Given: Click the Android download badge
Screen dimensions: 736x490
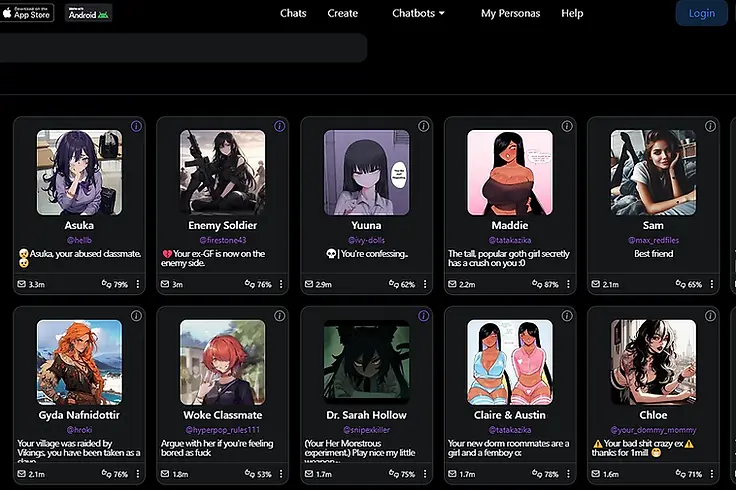Looking at the screenshot, I should tap(88, 13).
